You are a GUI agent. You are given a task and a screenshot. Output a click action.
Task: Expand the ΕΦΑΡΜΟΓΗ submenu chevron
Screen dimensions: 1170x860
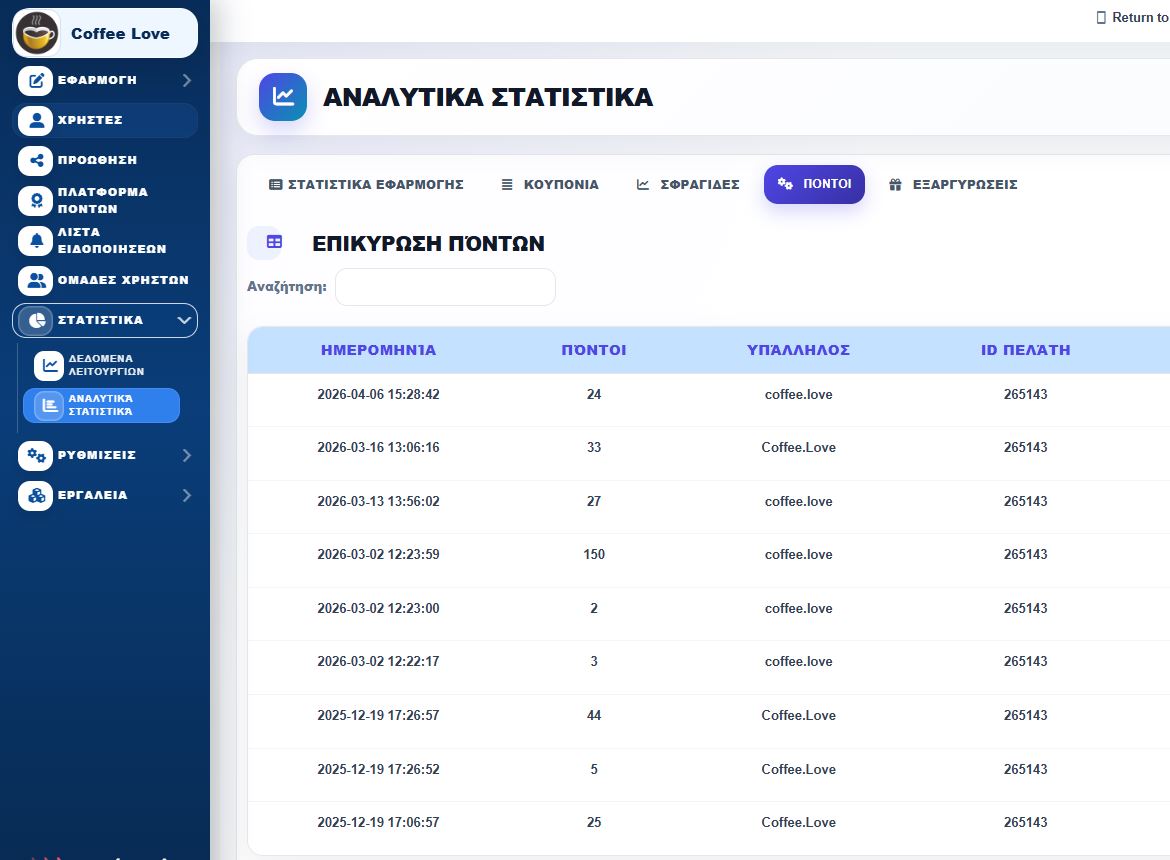click(187, 80)
